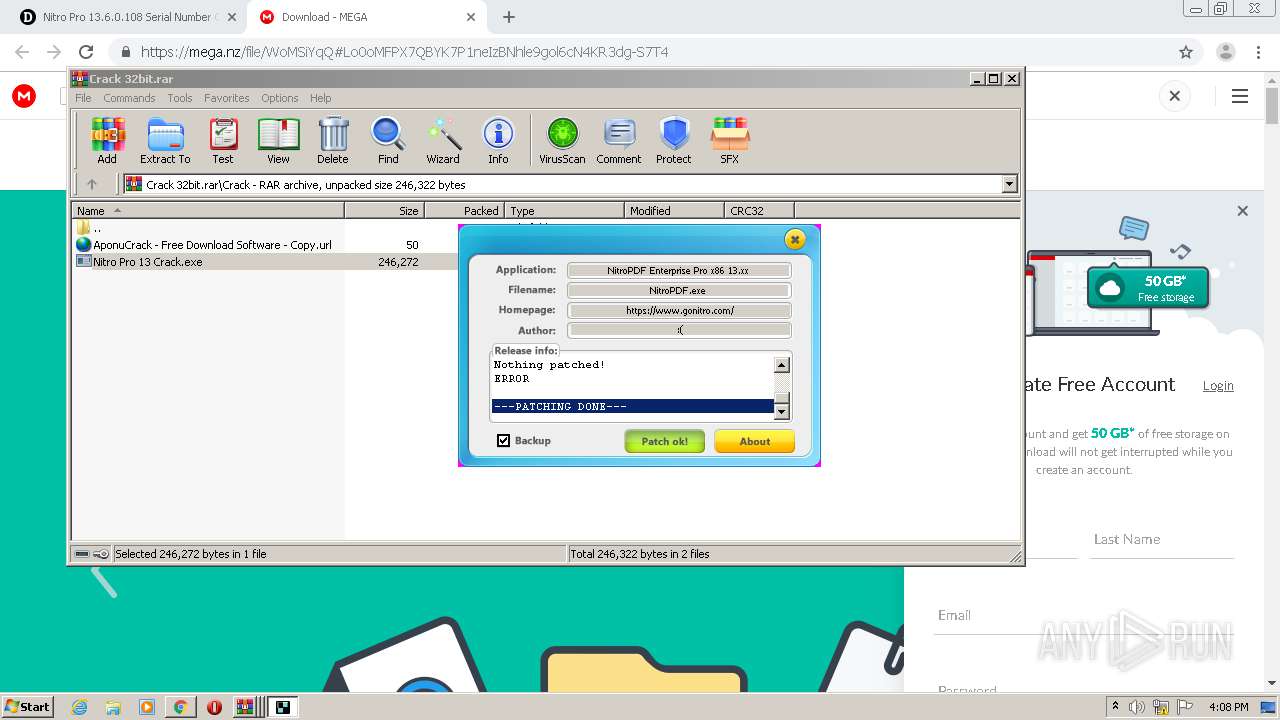Click the Delete trash icon
The height and width of the screenshot is (720, 1280).
click(x=333, y=141)
